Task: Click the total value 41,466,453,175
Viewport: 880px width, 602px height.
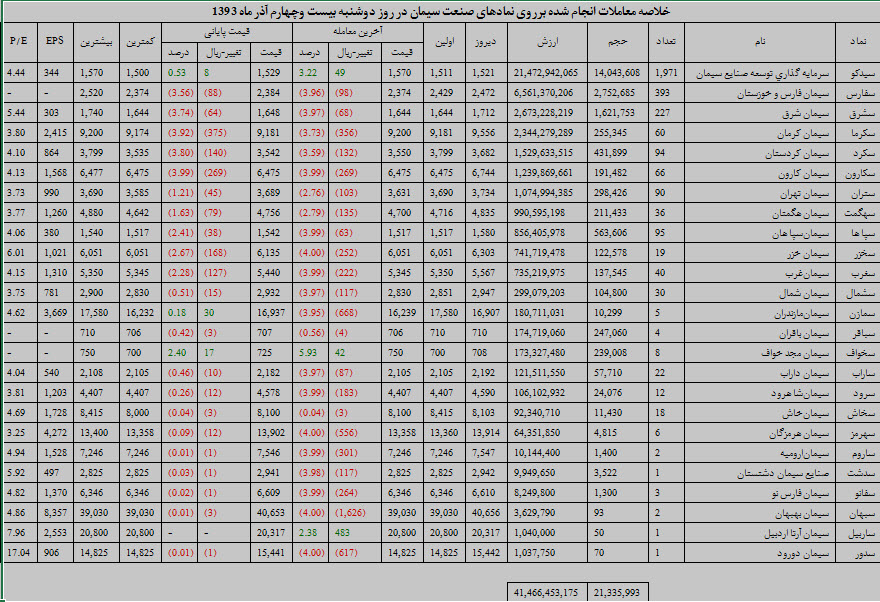Action: [546, 592]
